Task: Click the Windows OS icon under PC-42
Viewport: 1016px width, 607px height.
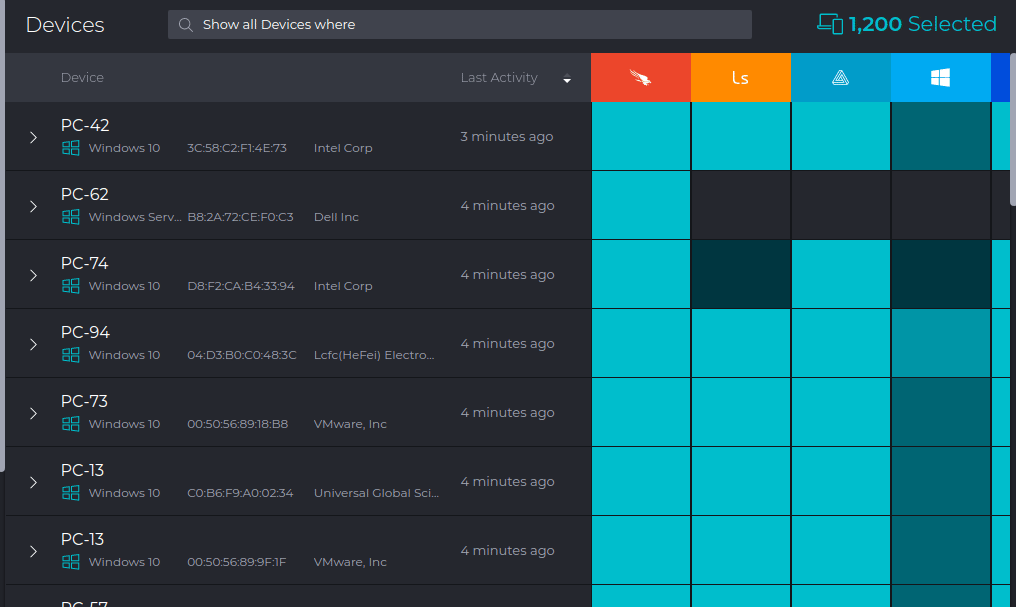Action: pyautogui.click(x=70, y=148)
